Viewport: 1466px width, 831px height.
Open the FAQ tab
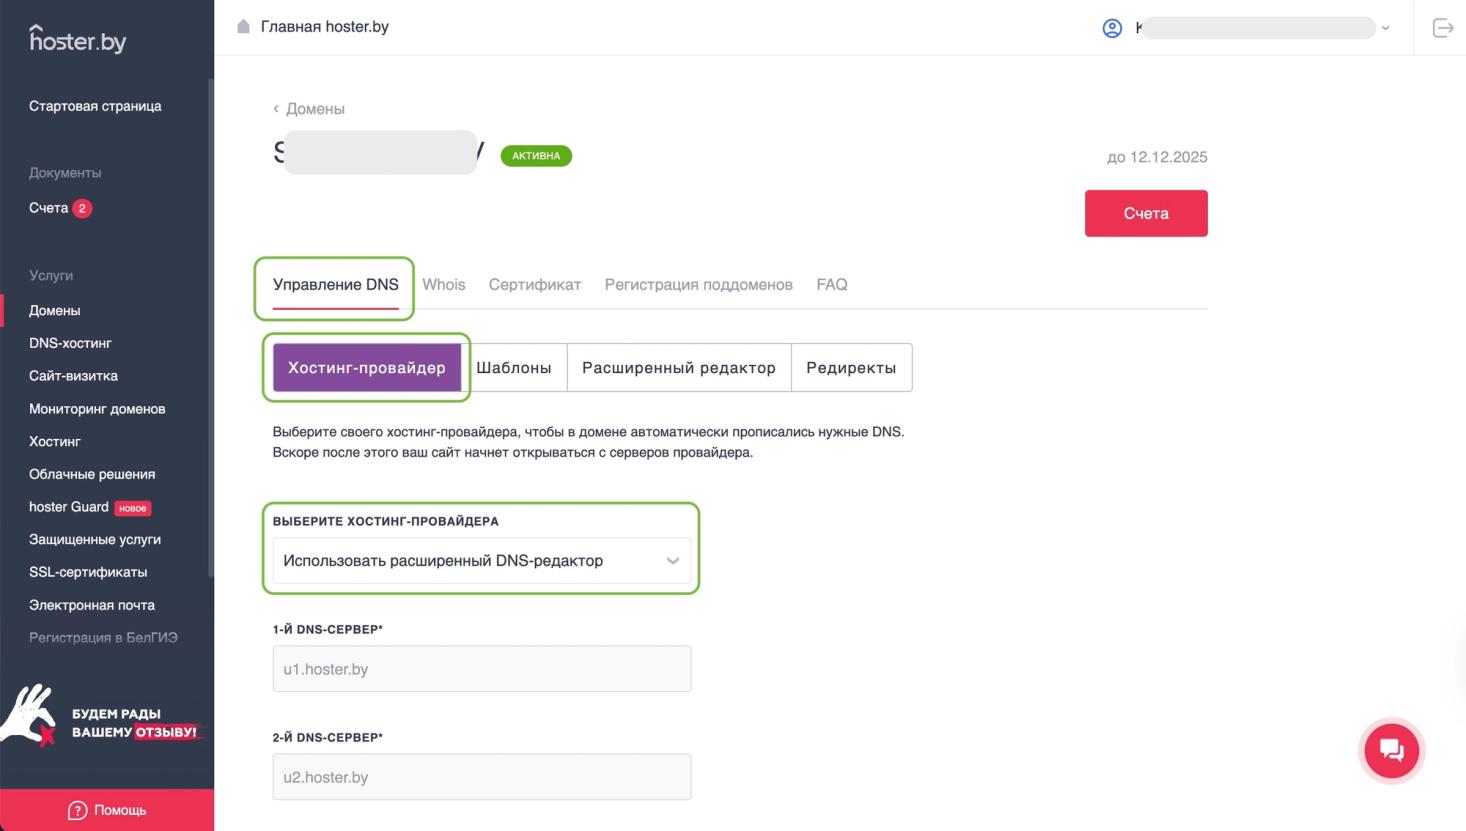tap(832, 285)
